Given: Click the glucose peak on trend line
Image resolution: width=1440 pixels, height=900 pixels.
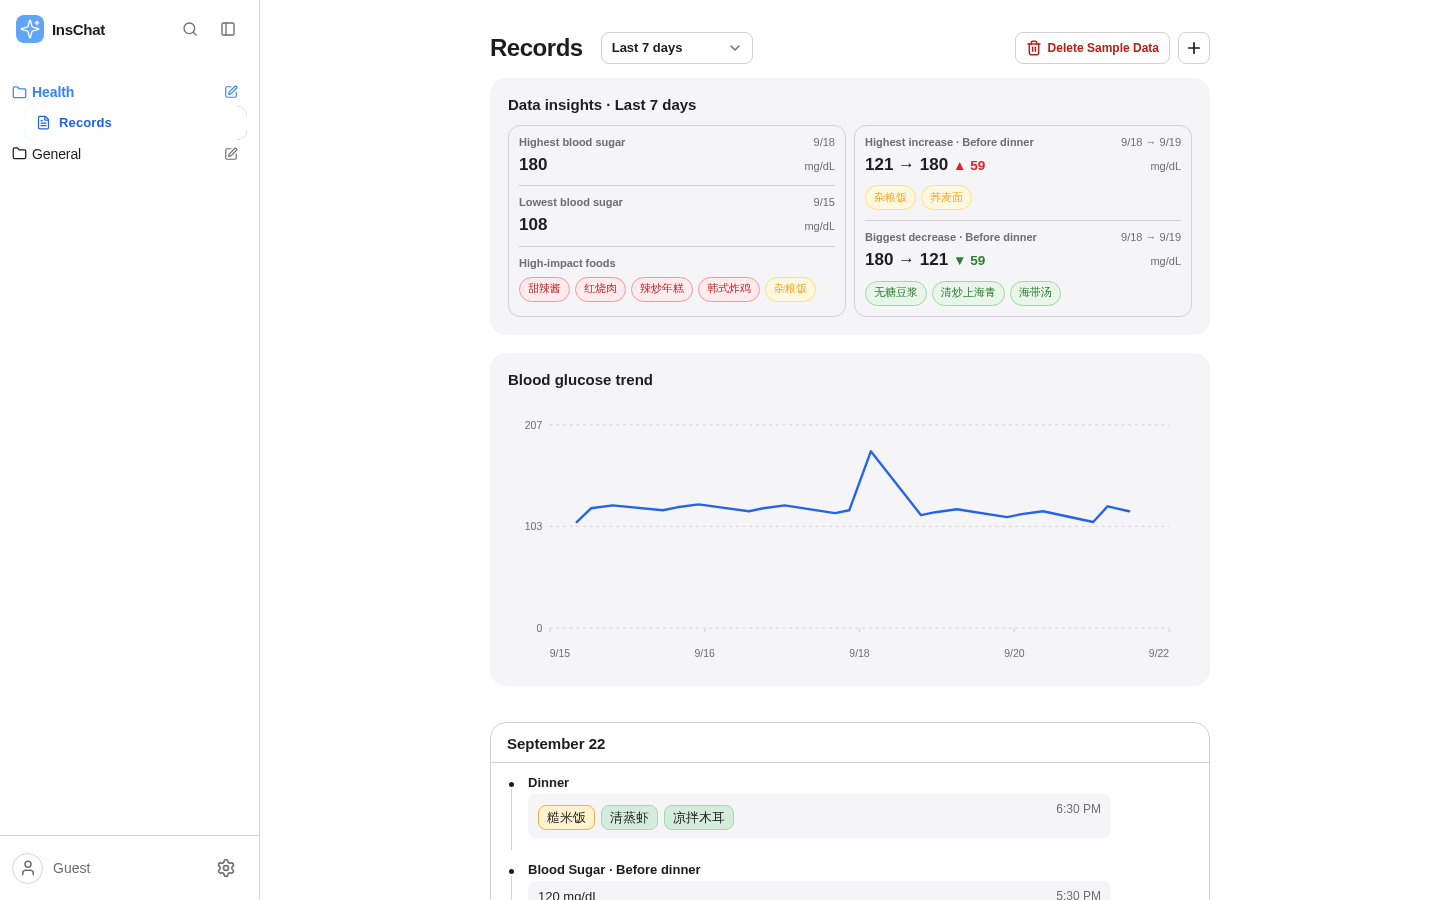Looking at the screenshot, I should click(x=871, y=452).
